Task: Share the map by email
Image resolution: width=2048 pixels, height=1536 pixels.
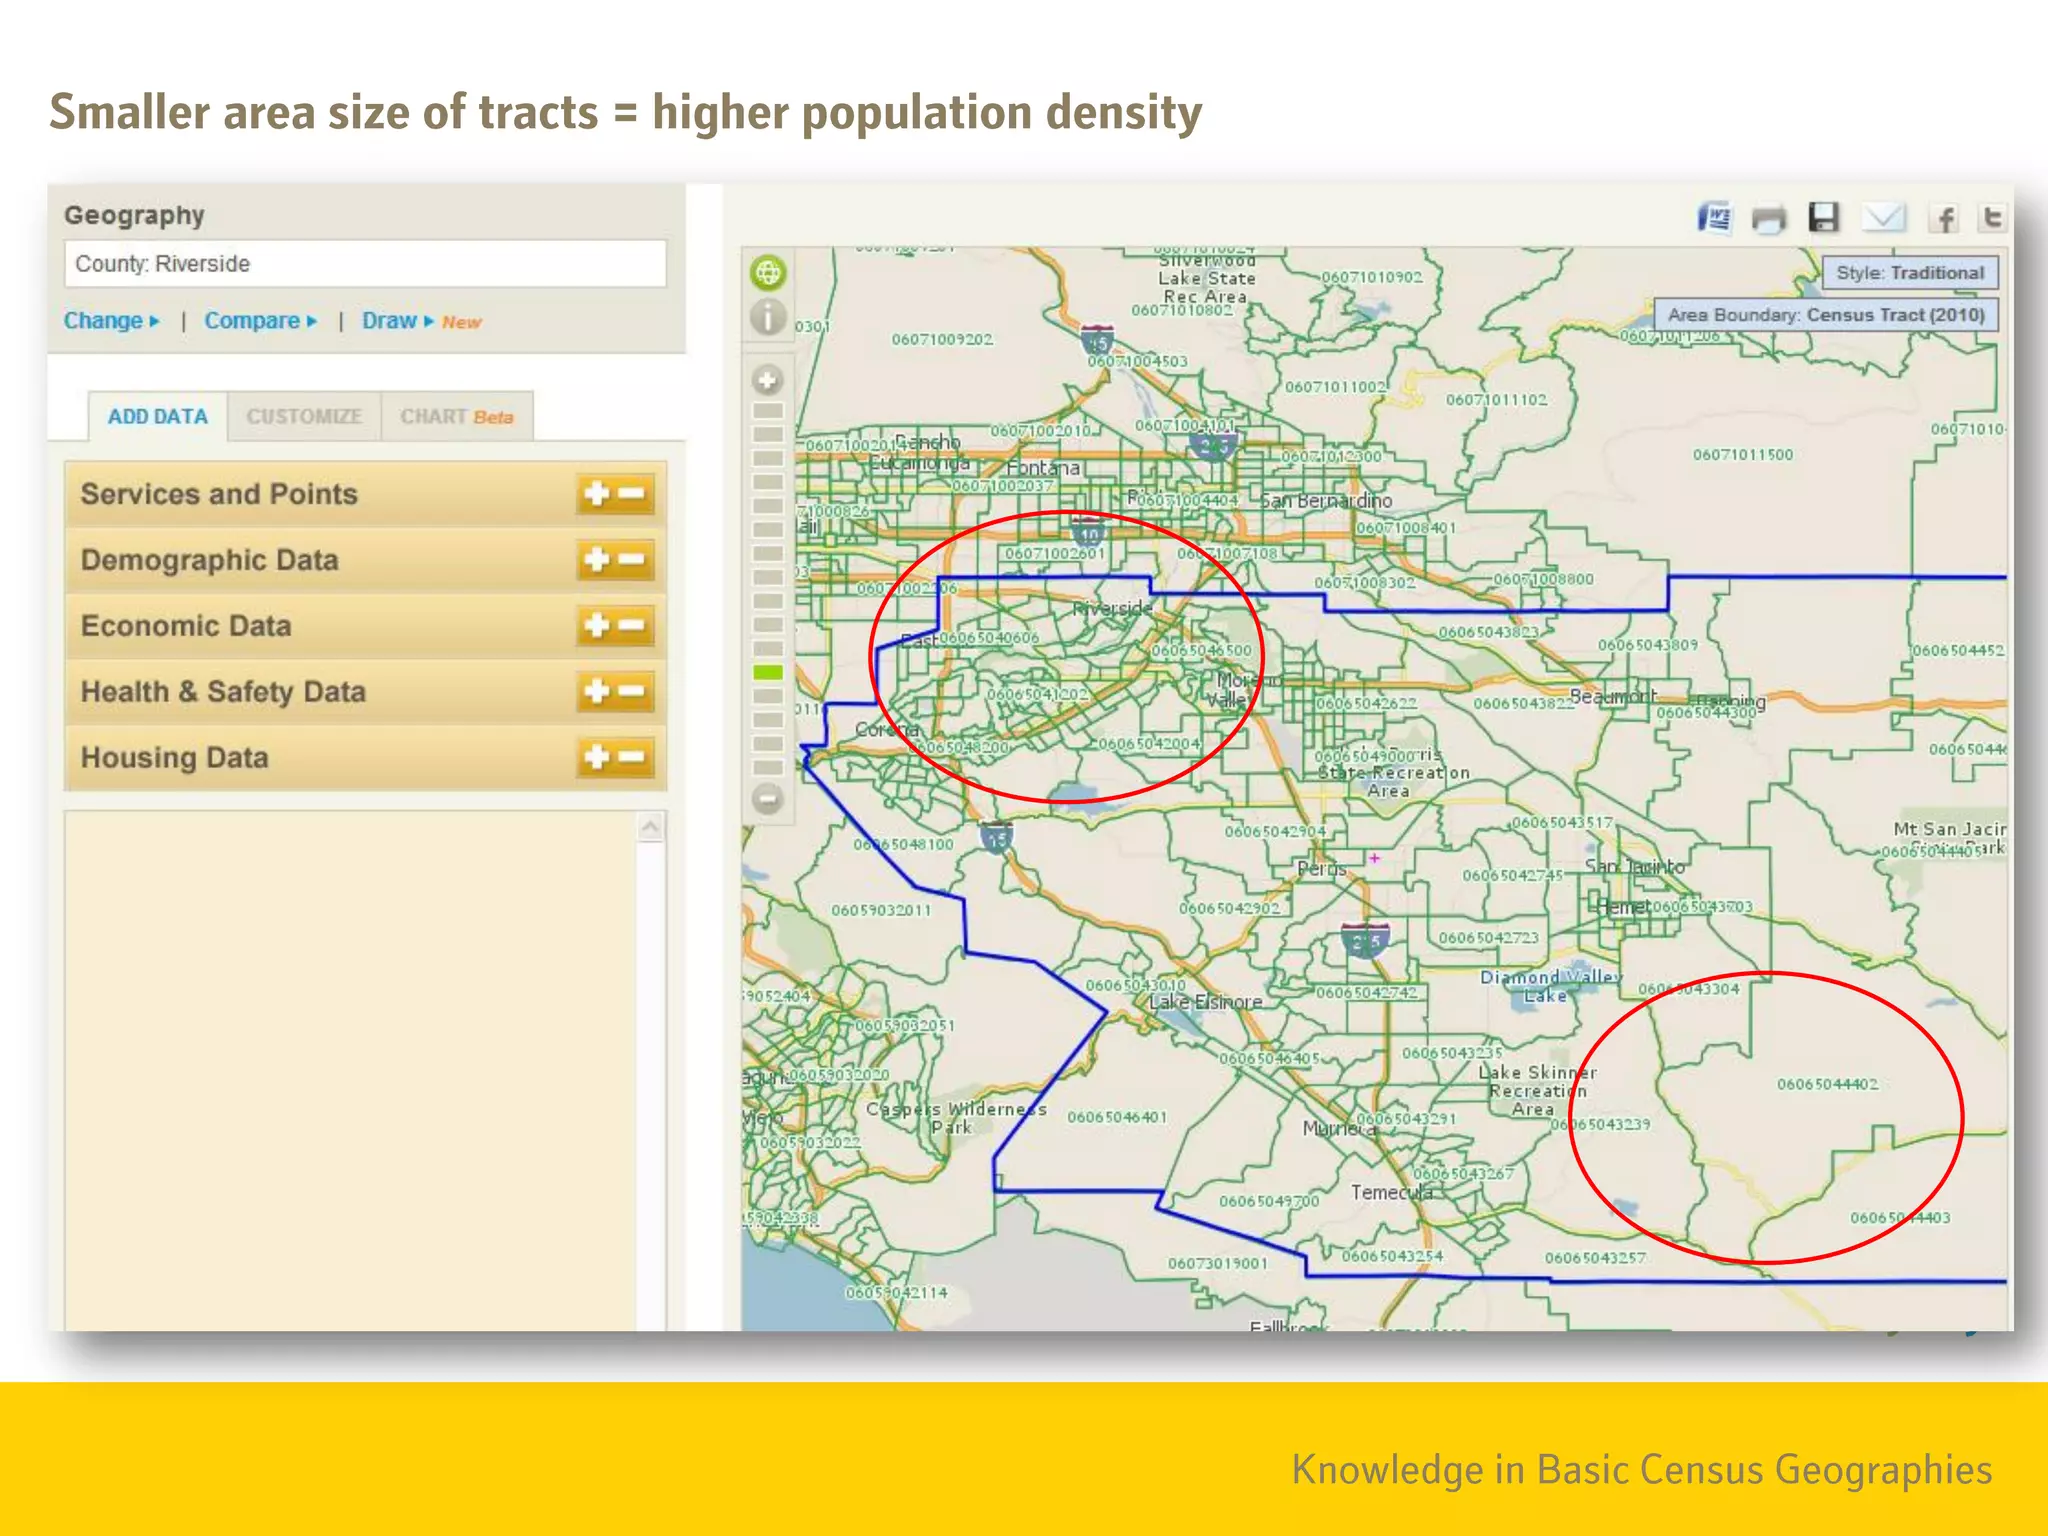Action: [1883, 217]
